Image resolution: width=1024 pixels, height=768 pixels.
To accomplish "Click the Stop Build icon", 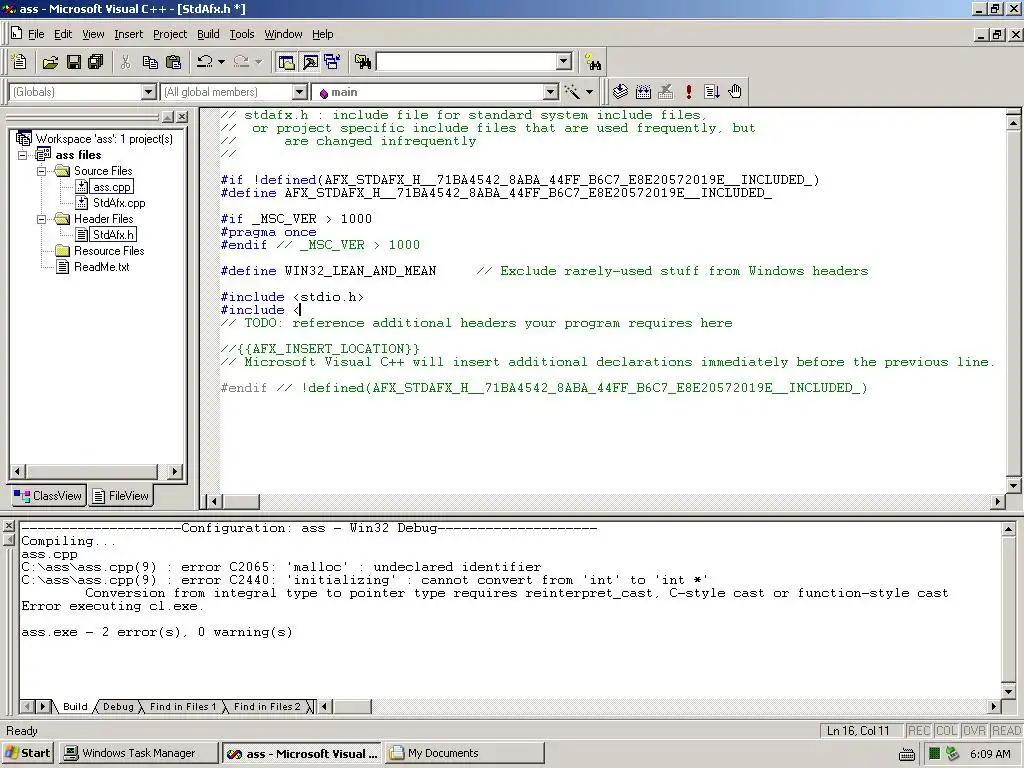I will [665, 92].
